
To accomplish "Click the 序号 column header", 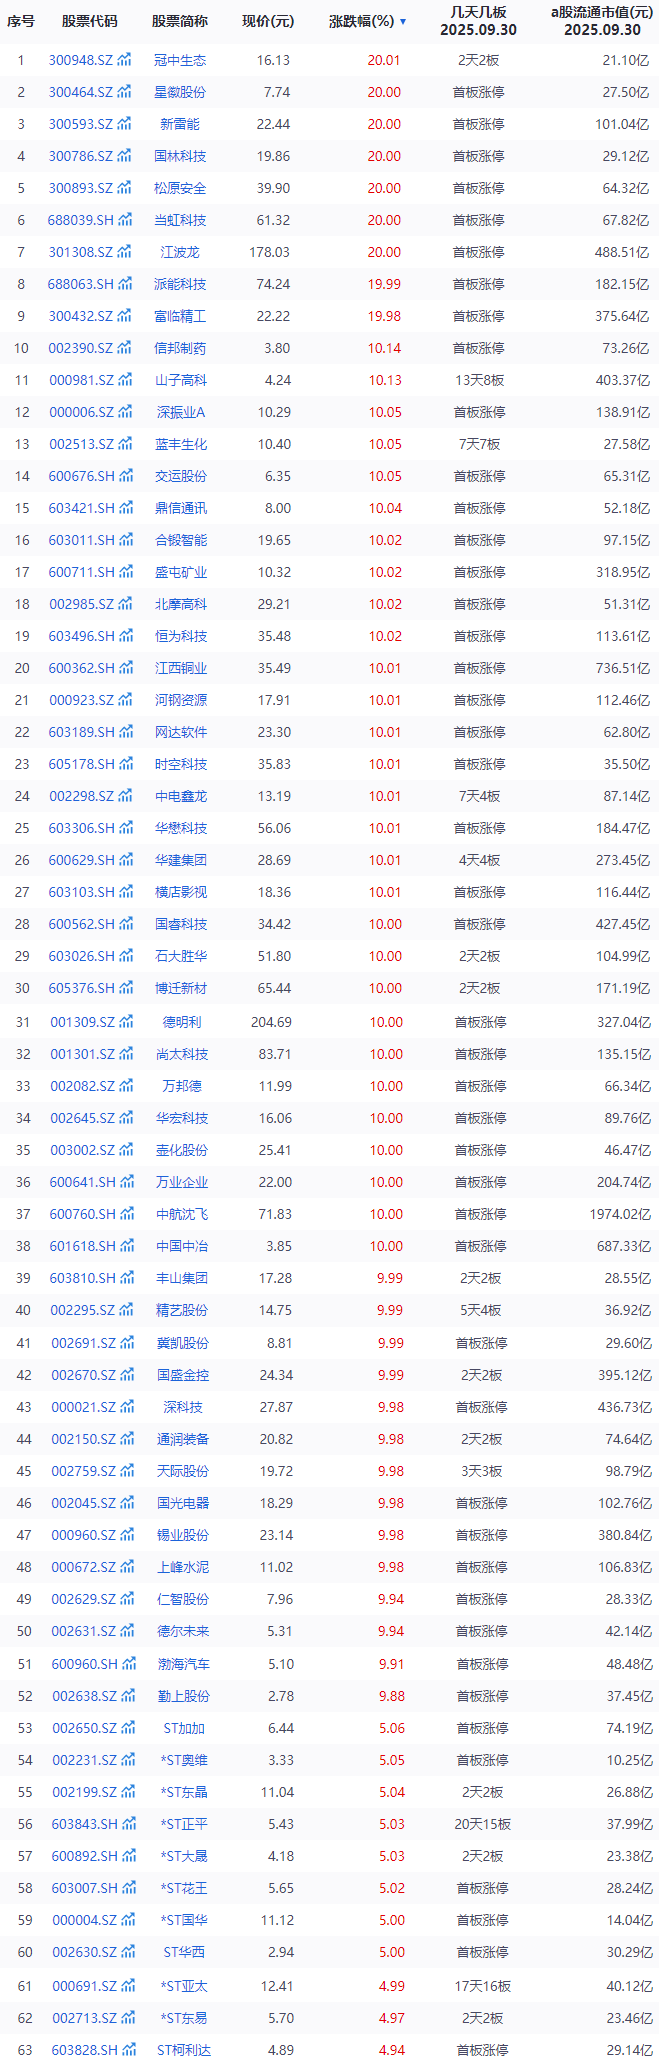I will coord(21,21).
